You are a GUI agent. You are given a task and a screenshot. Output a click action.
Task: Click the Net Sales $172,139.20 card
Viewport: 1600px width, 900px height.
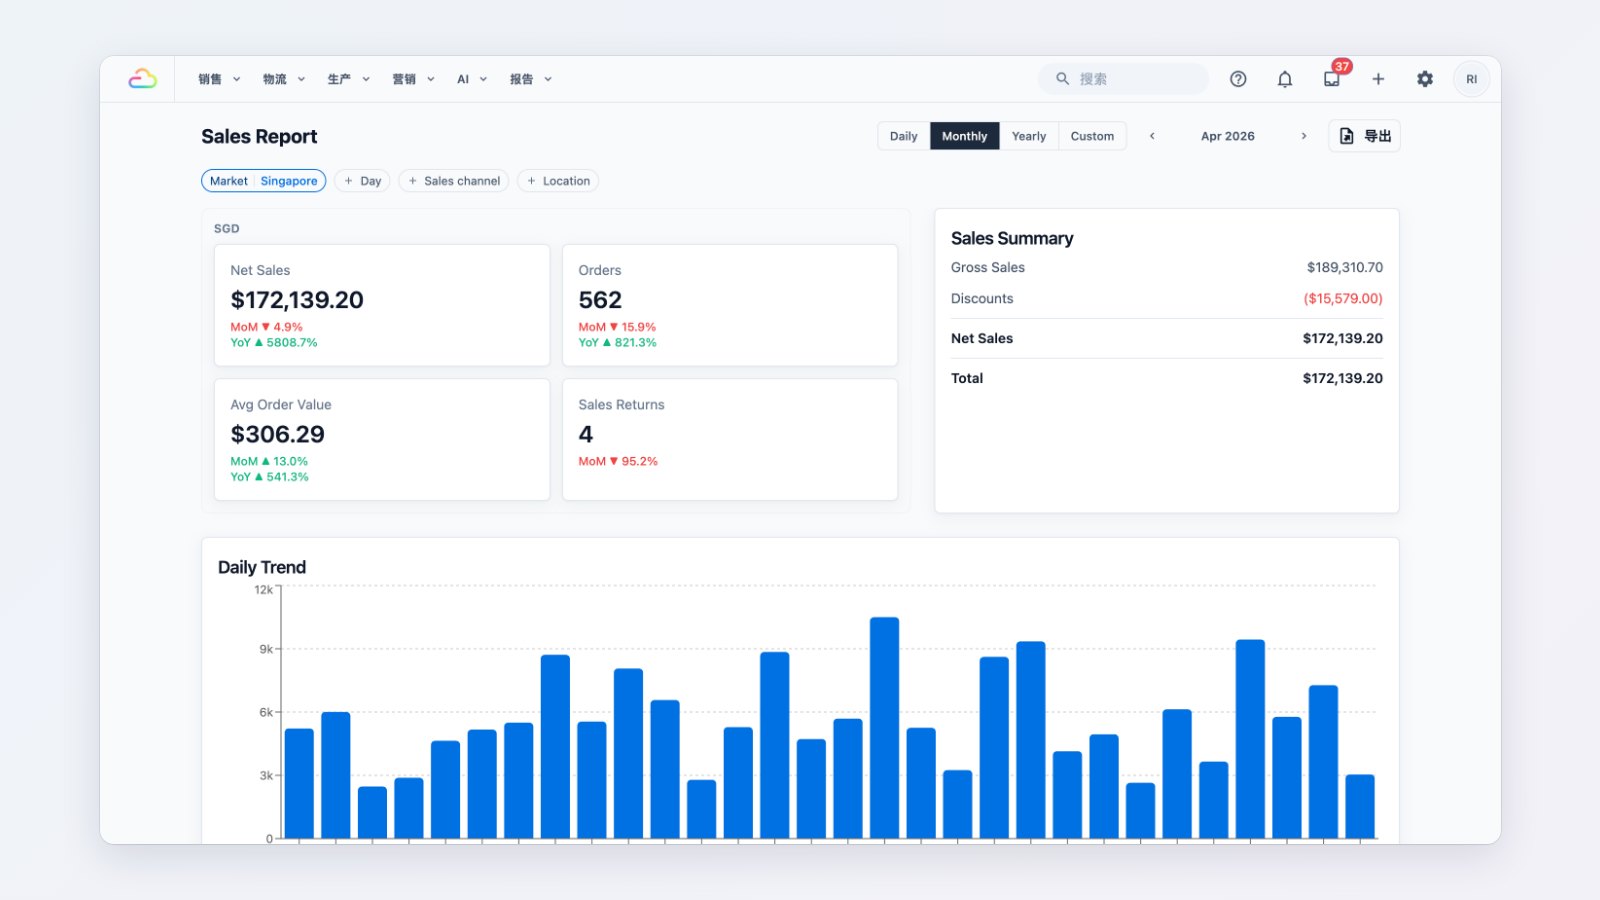pyautogui.click(x=382, y=305)
